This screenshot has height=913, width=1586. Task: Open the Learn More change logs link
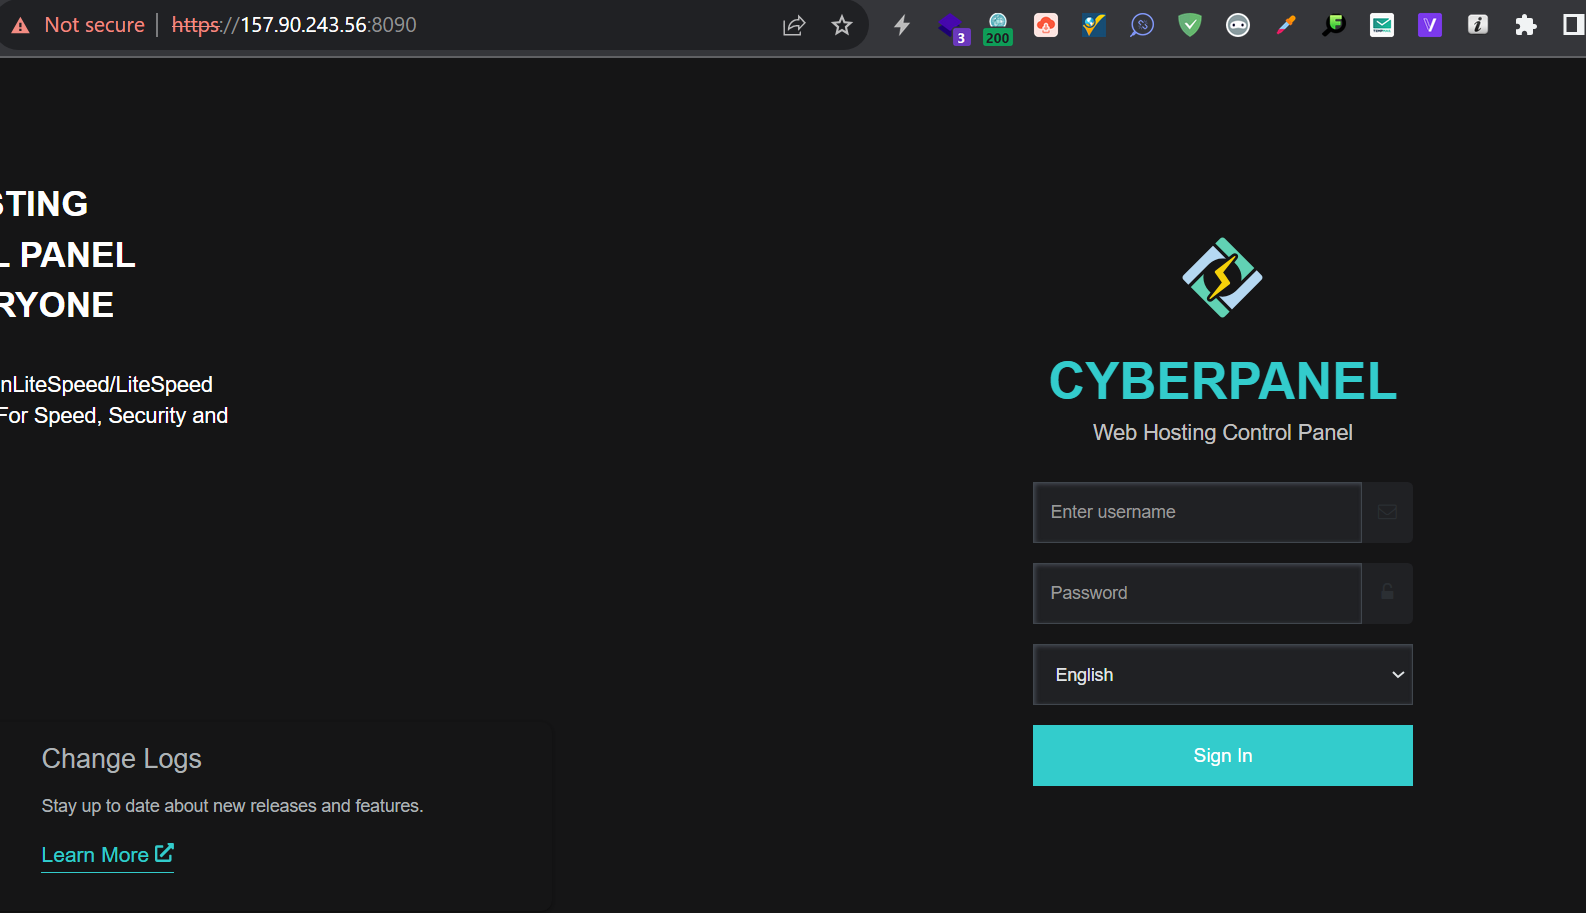[107, 855]
